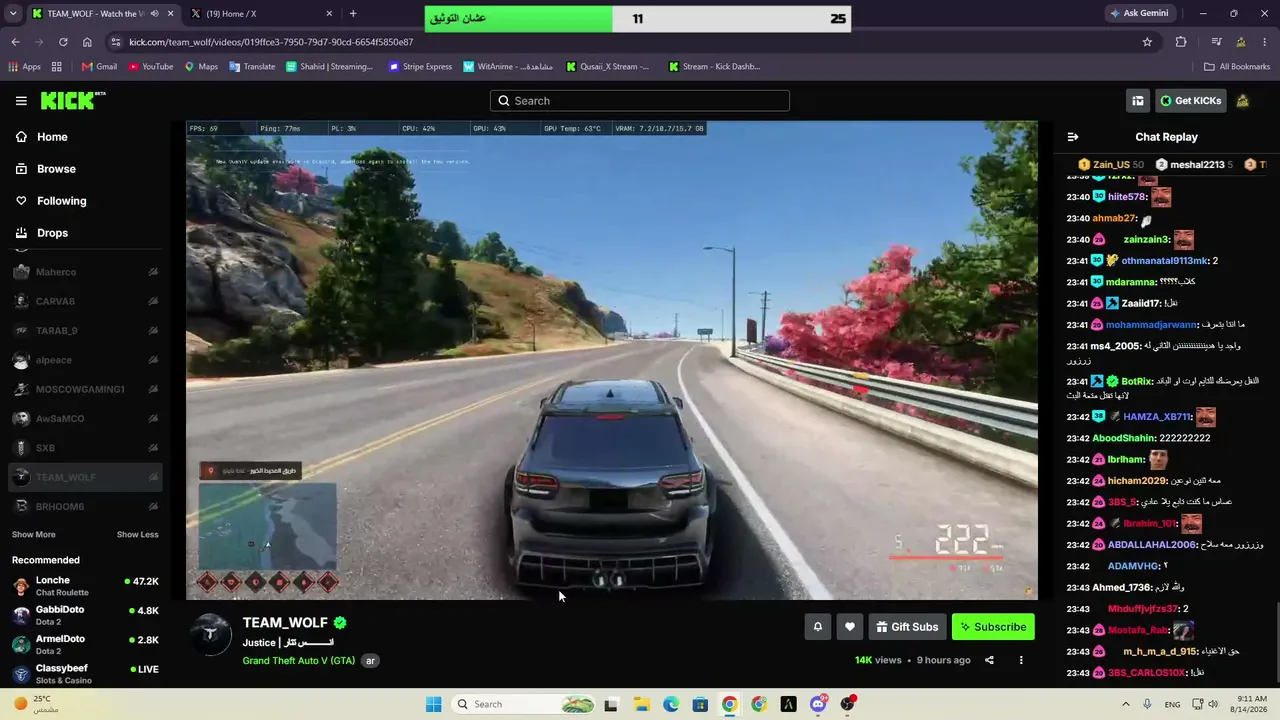The image size is (1280, 720).
Task: Open the Kick sidebar hamburger menu
Action: (21, 101)
